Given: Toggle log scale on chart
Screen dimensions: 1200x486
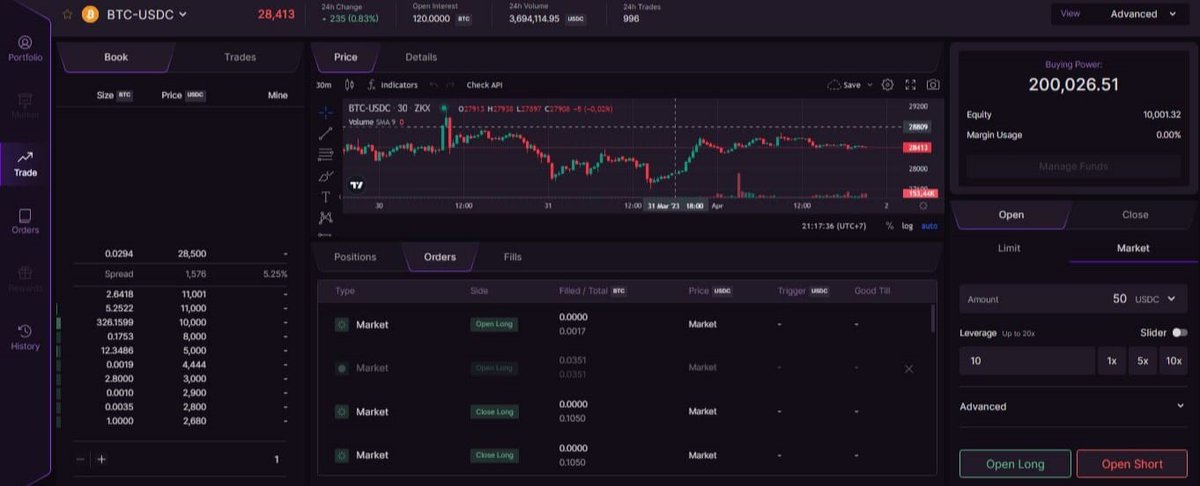Looking at the screenshot, I should tap(907, 226).
